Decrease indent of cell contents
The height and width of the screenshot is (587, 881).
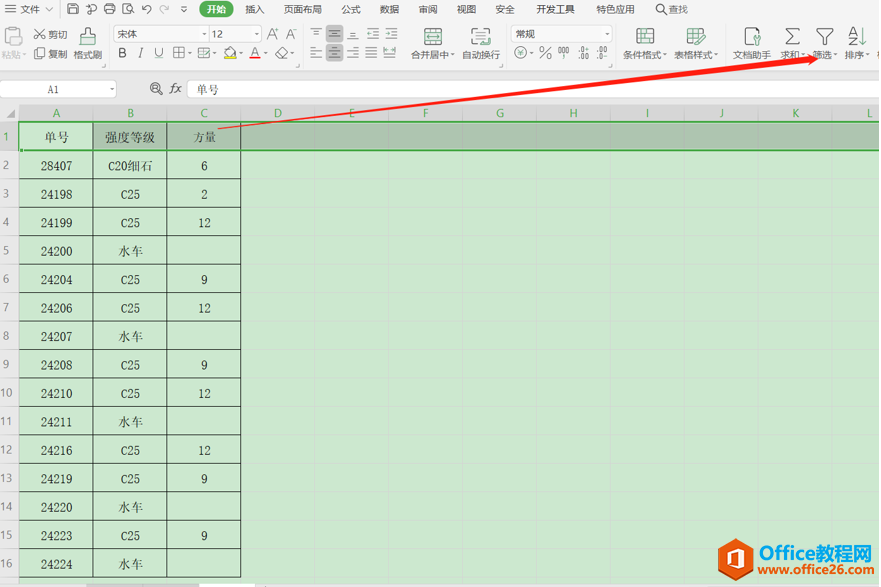[373, 34]
